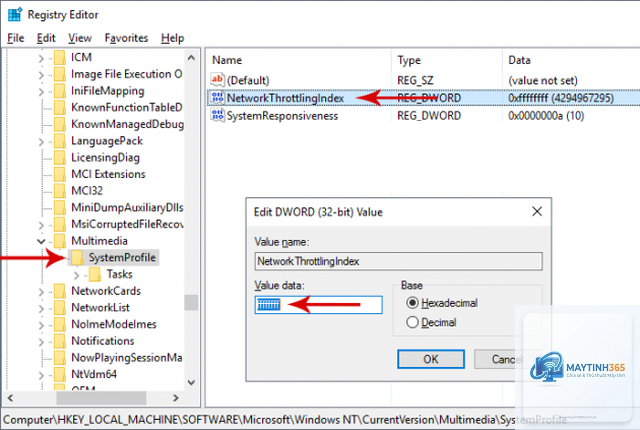This screenshot has height=430, width=640.
Task: Expand the NetworkList key
Action: 41,309
